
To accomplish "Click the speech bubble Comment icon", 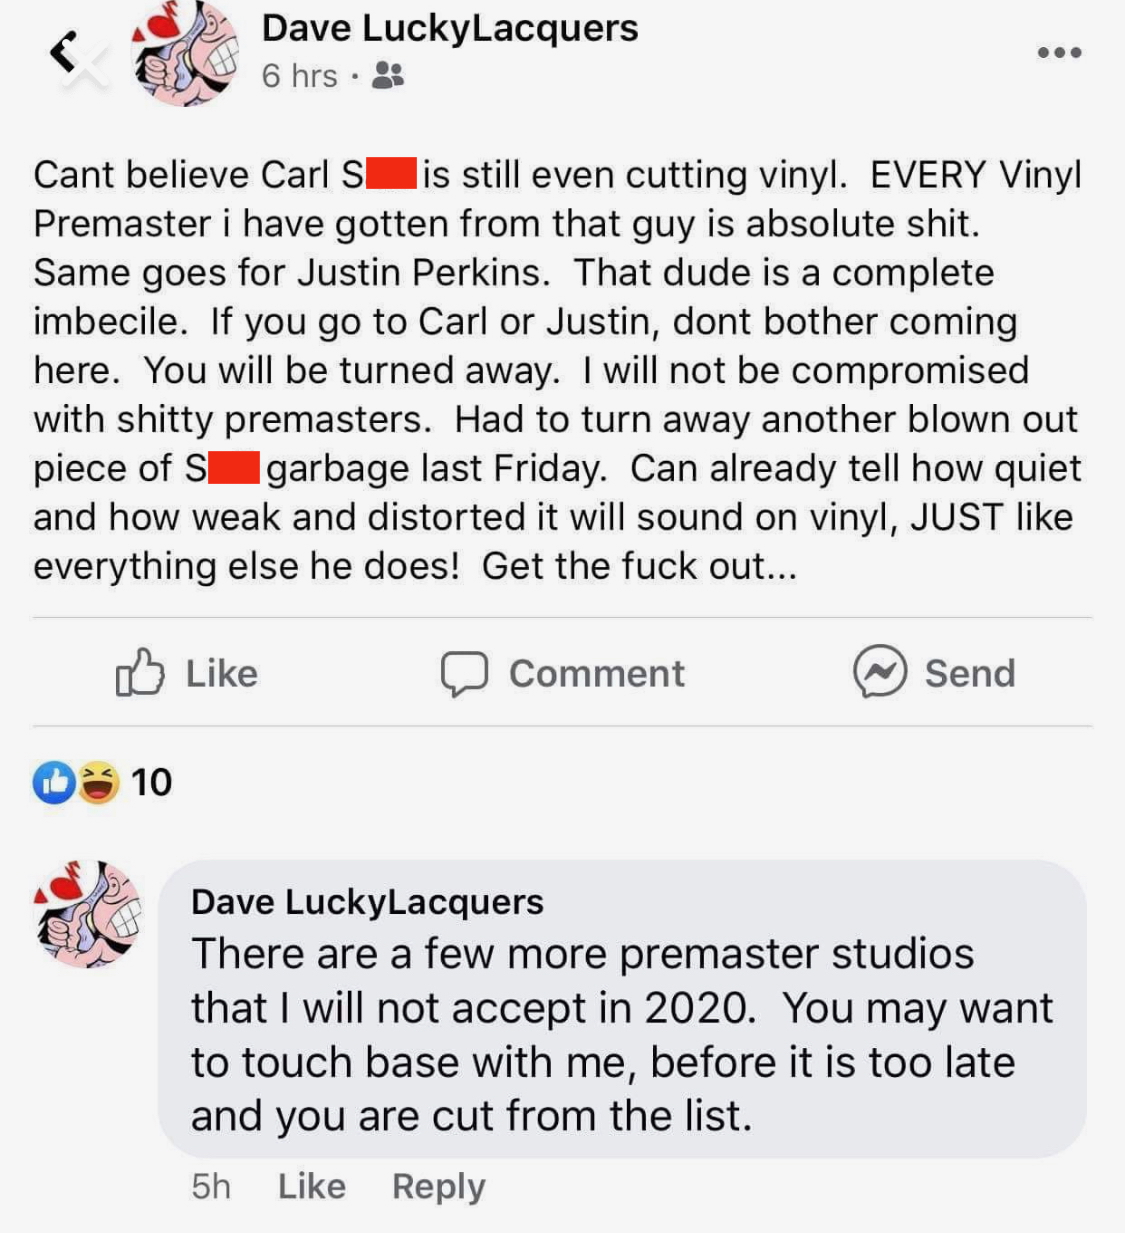I will pyautogui.click(x=465, y=674).
